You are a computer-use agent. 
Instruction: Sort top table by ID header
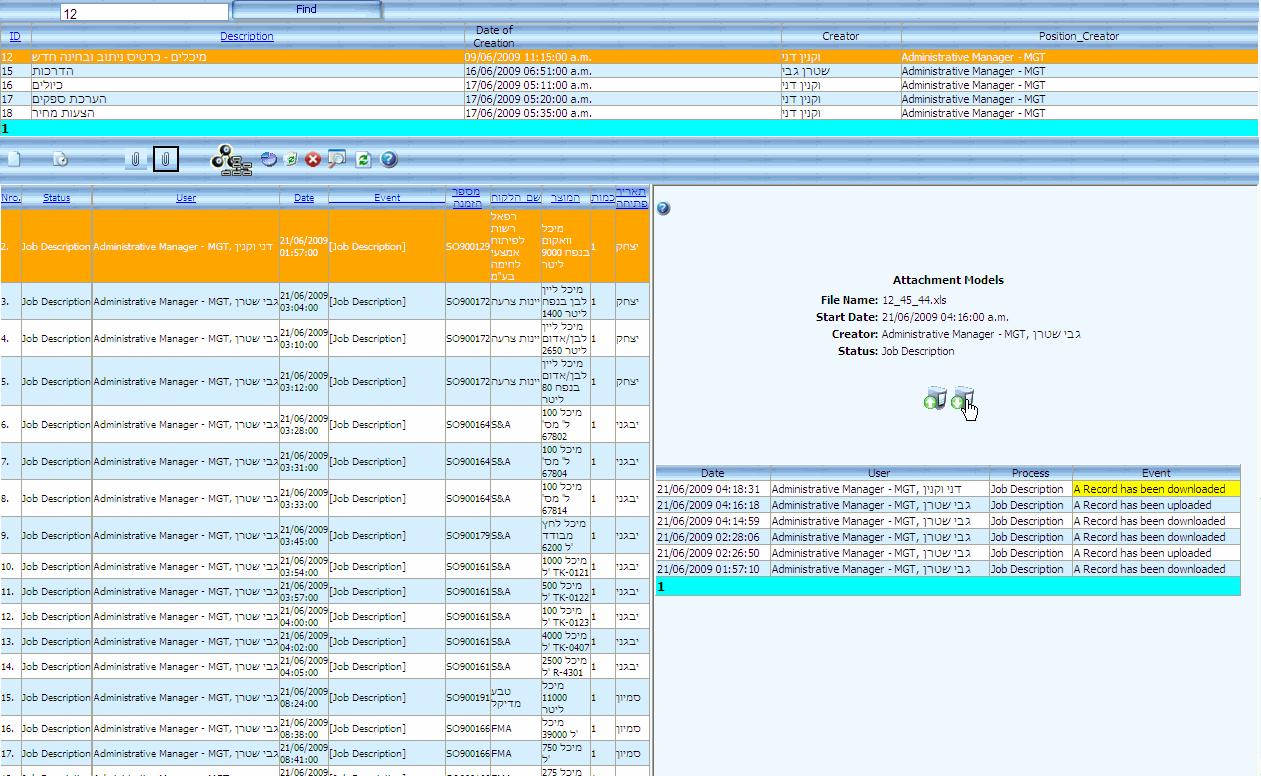pos(15,36)
